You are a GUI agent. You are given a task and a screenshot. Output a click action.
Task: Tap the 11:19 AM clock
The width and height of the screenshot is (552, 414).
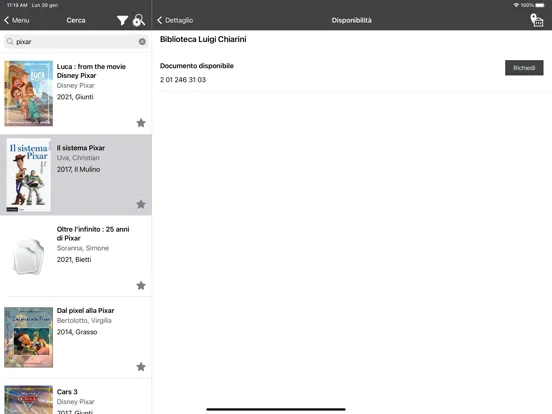pyautogui.click(x=17, y=5)
